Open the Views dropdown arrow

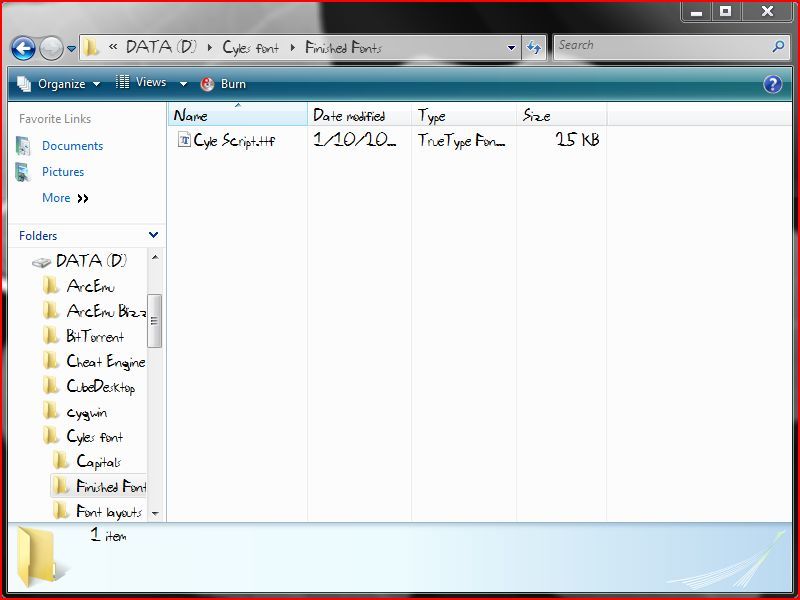click(183, 84)
